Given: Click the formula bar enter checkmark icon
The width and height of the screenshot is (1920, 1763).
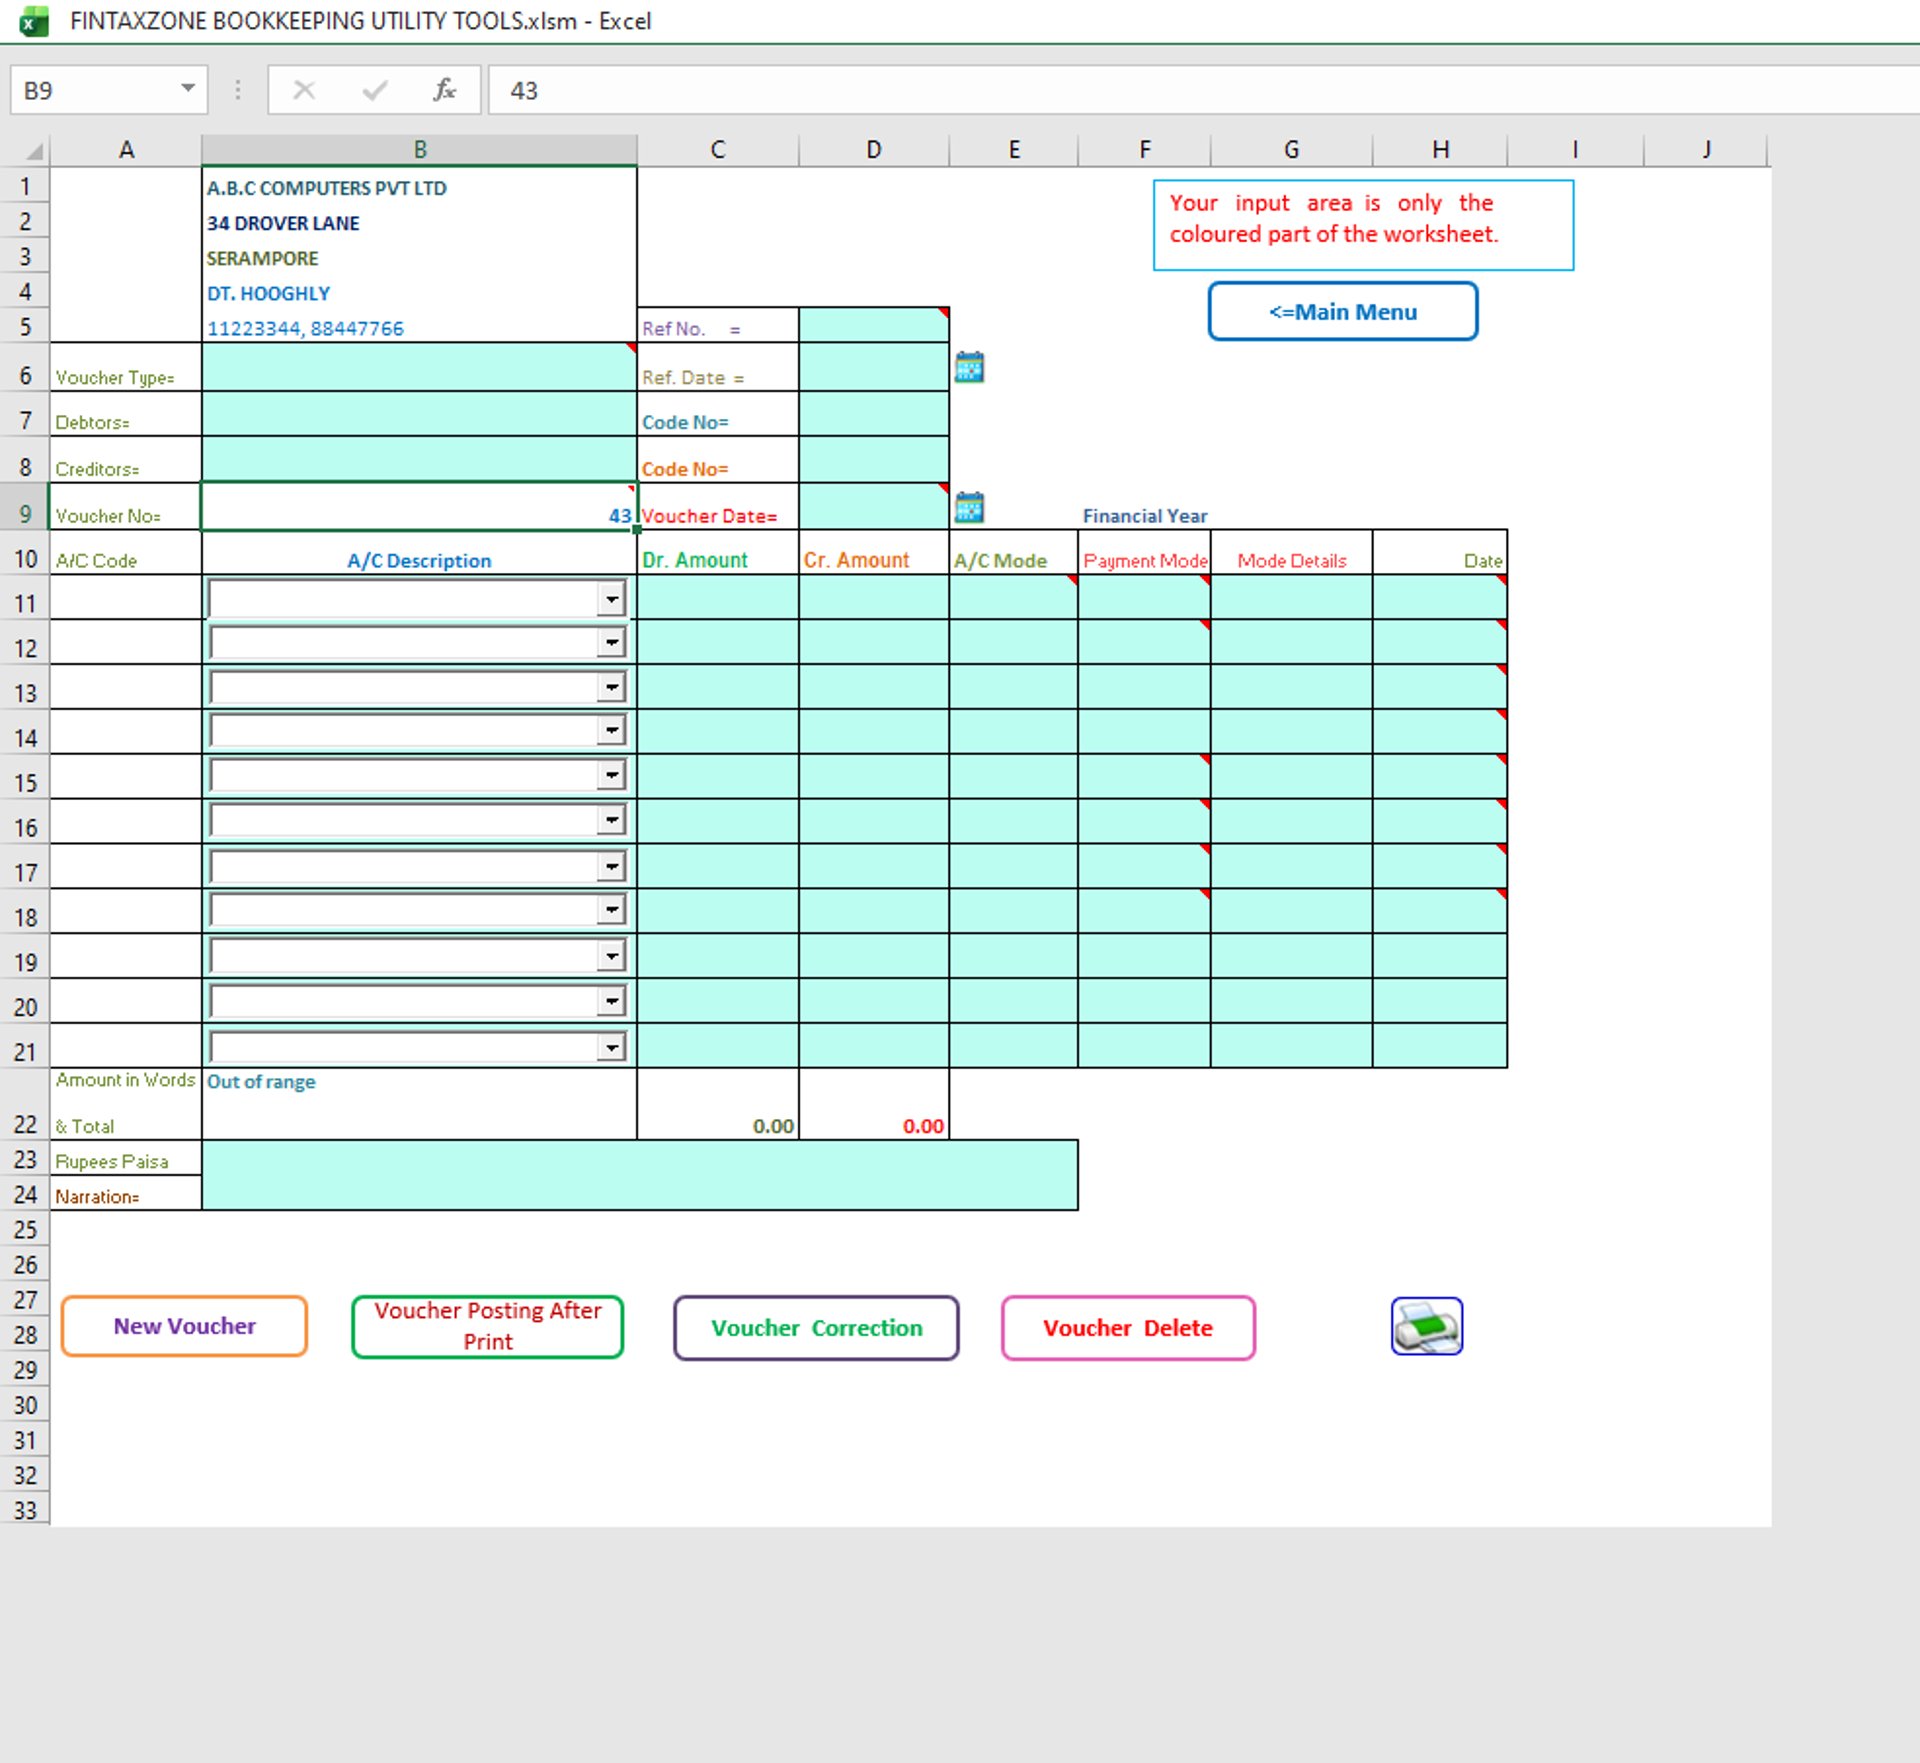Looking at the screenshot, I should [x=375, y=90].
